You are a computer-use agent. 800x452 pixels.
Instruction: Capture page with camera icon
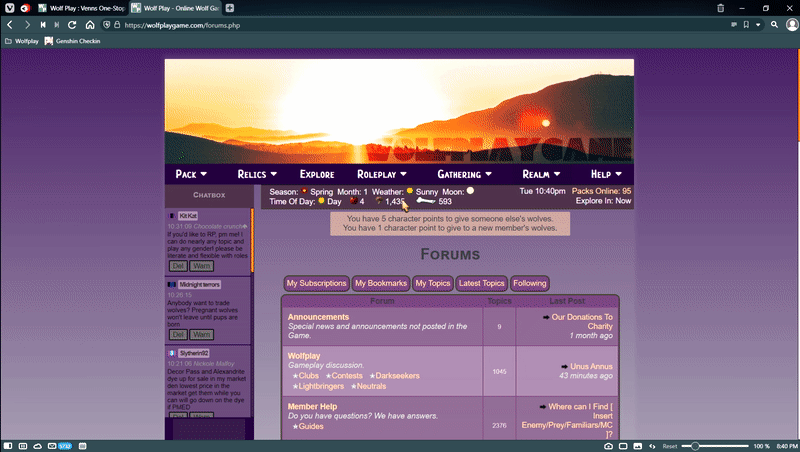pos(608,446)
